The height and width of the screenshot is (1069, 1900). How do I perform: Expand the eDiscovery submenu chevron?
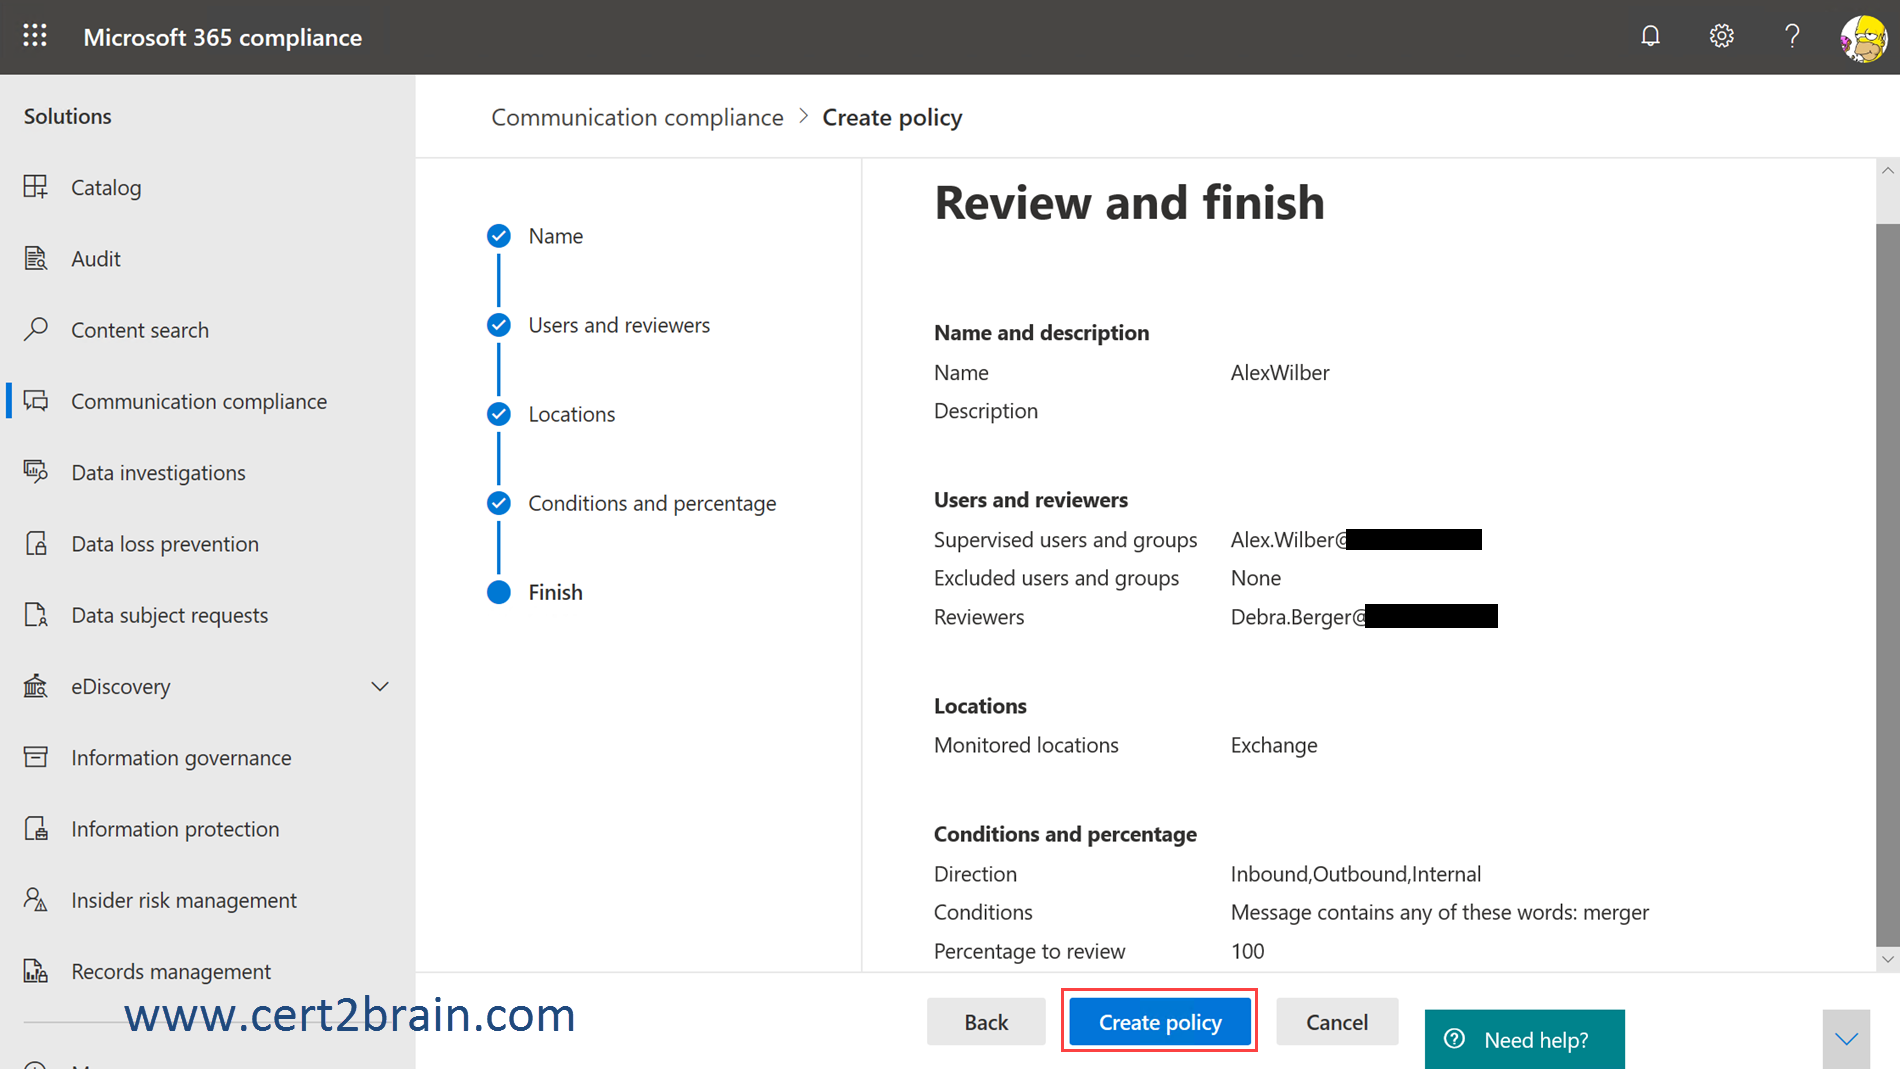coord(380,686)
